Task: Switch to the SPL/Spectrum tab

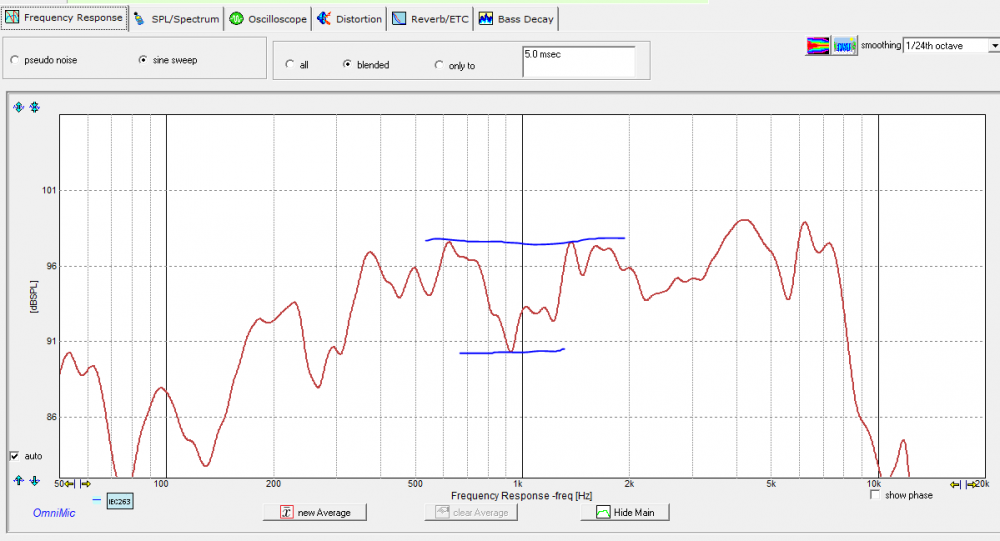Action: 176,18
